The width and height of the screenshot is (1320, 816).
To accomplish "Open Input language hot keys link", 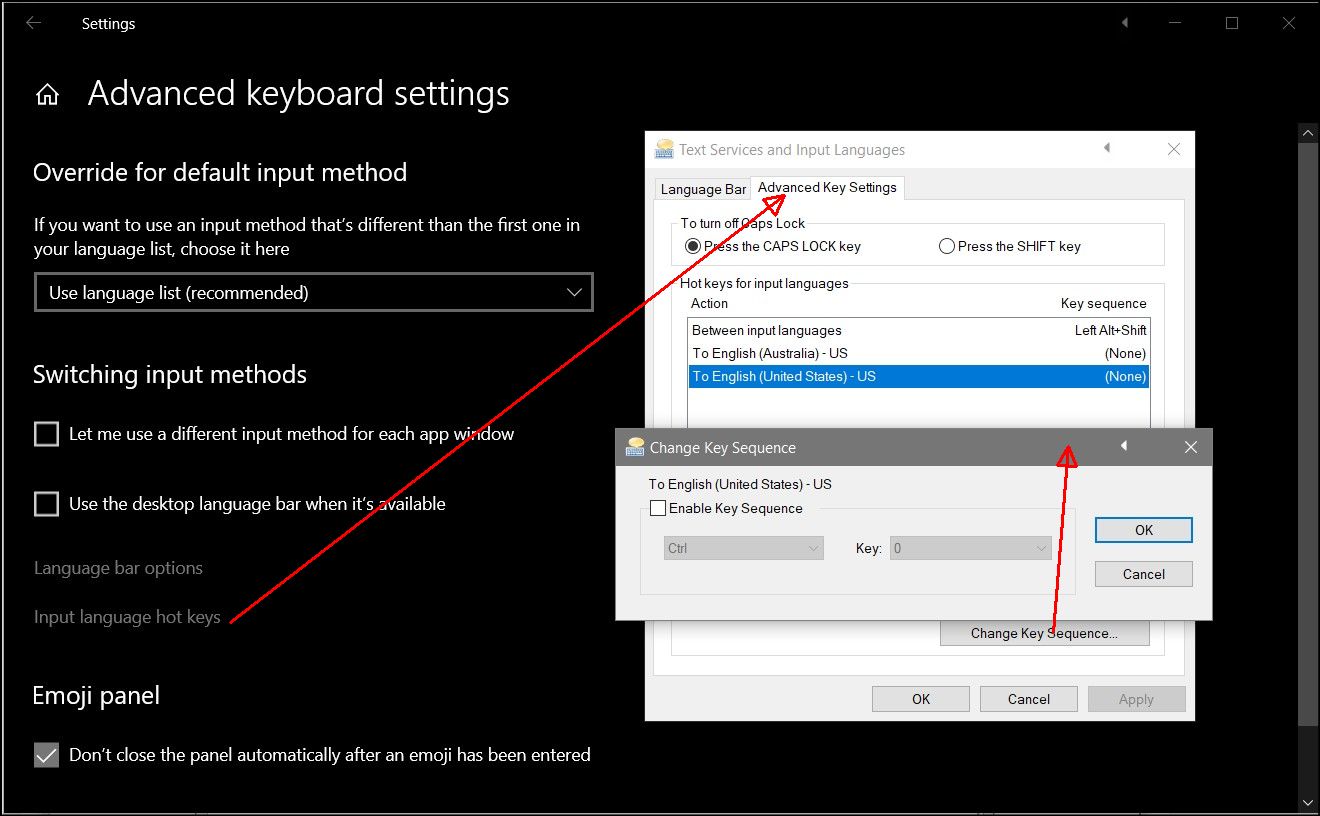I will click(127, 617).
